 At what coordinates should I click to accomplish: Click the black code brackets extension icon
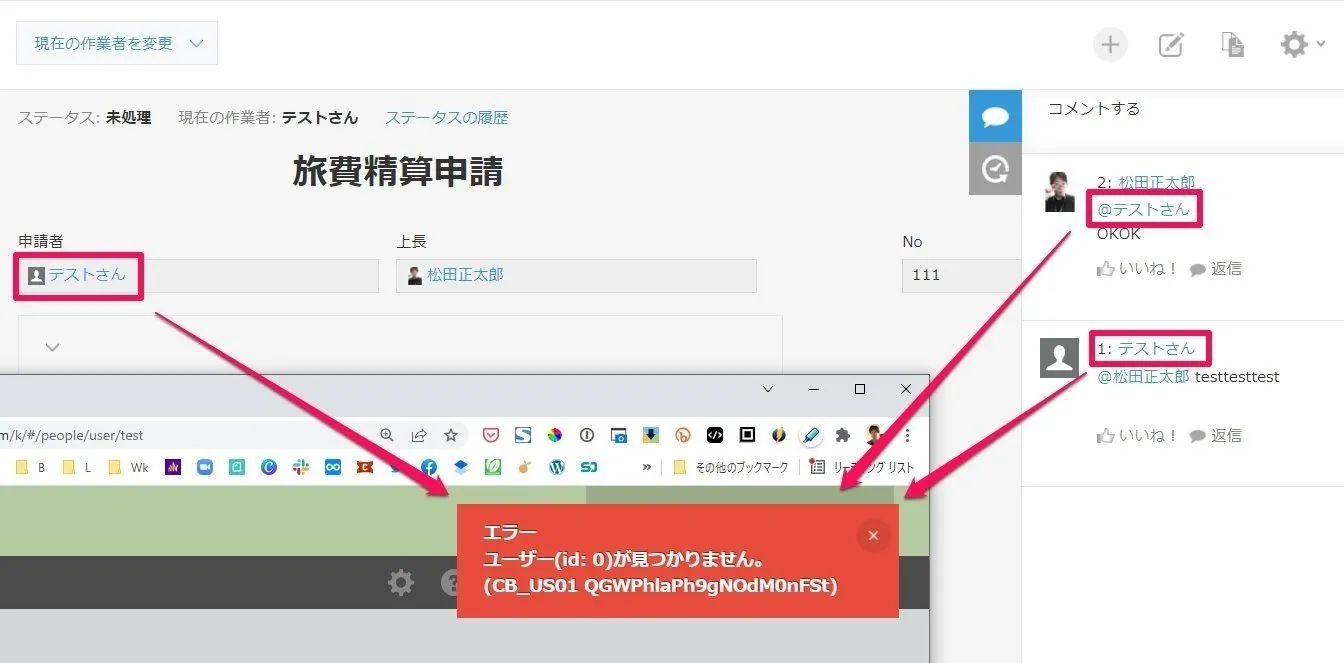coord(714,435)
